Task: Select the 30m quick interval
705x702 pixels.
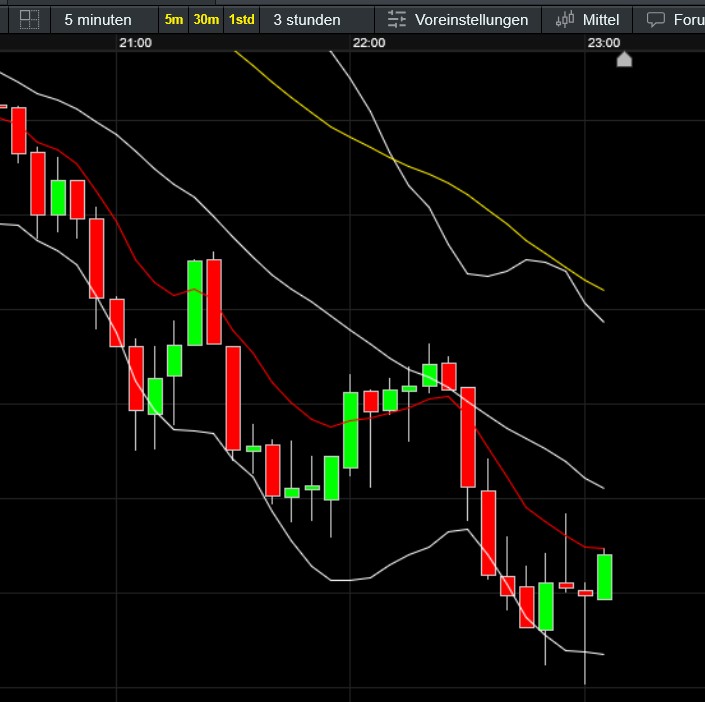Action: tap(206, 19)
